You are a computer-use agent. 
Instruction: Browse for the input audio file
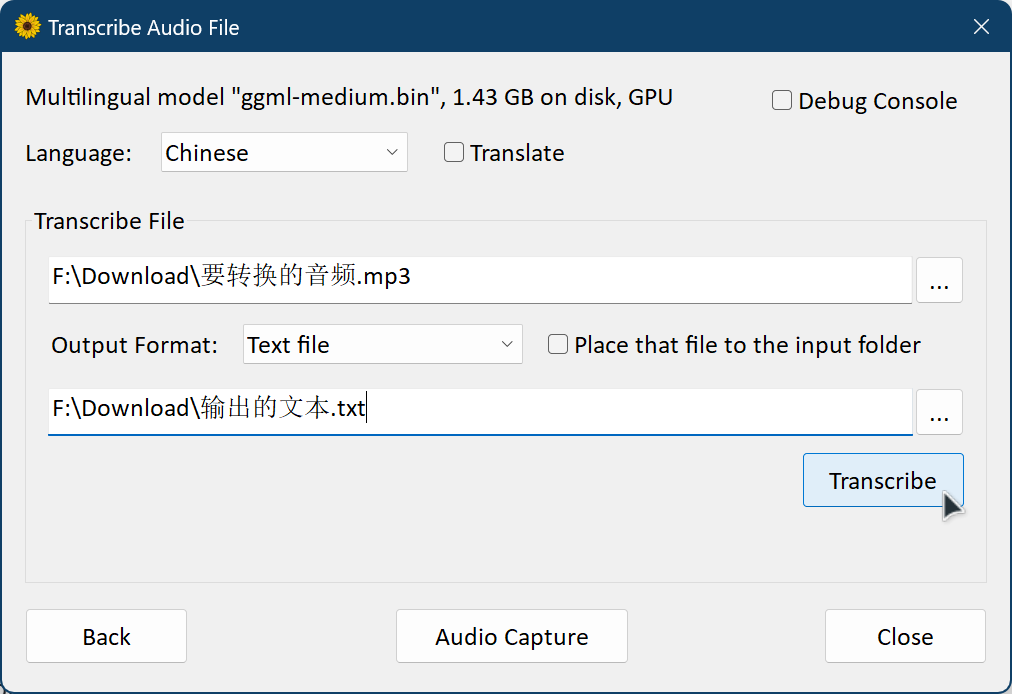(938, 280)
